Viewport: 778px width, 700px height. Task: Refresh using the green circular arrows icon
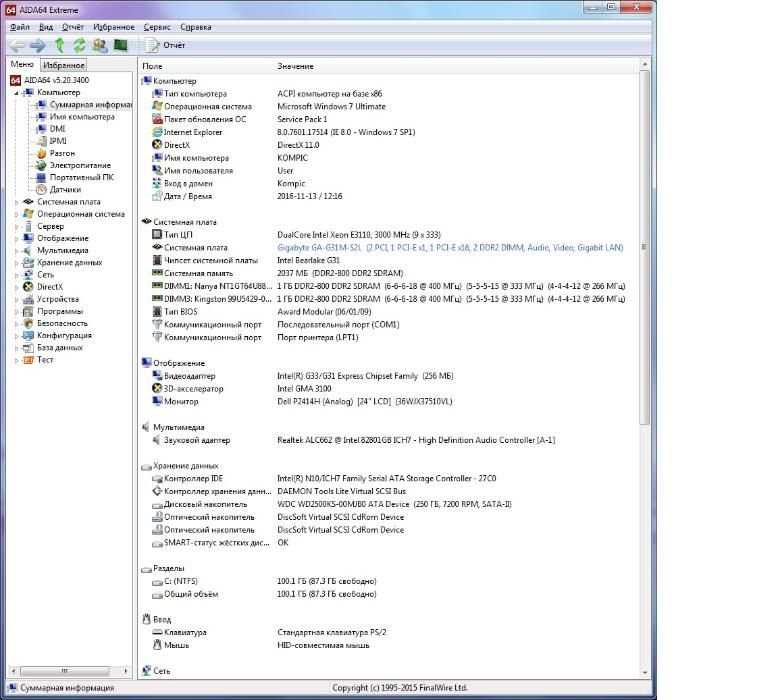point(79,46)
